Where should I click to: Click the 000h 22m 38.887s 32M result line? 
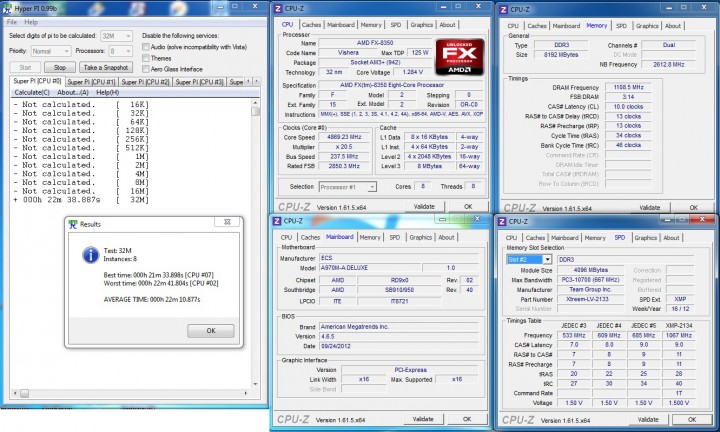pyautogui.click(x=81, y=200)
